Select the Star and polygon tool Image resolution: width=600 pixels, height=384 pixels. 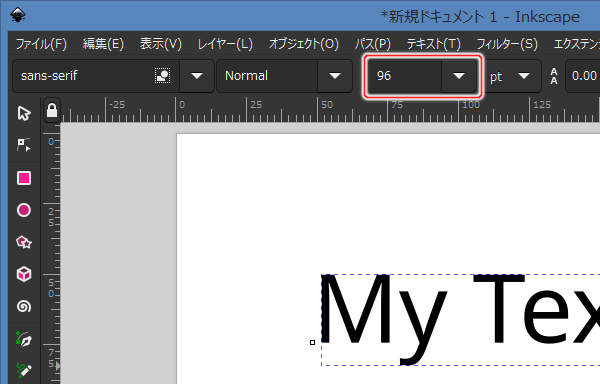24,242
